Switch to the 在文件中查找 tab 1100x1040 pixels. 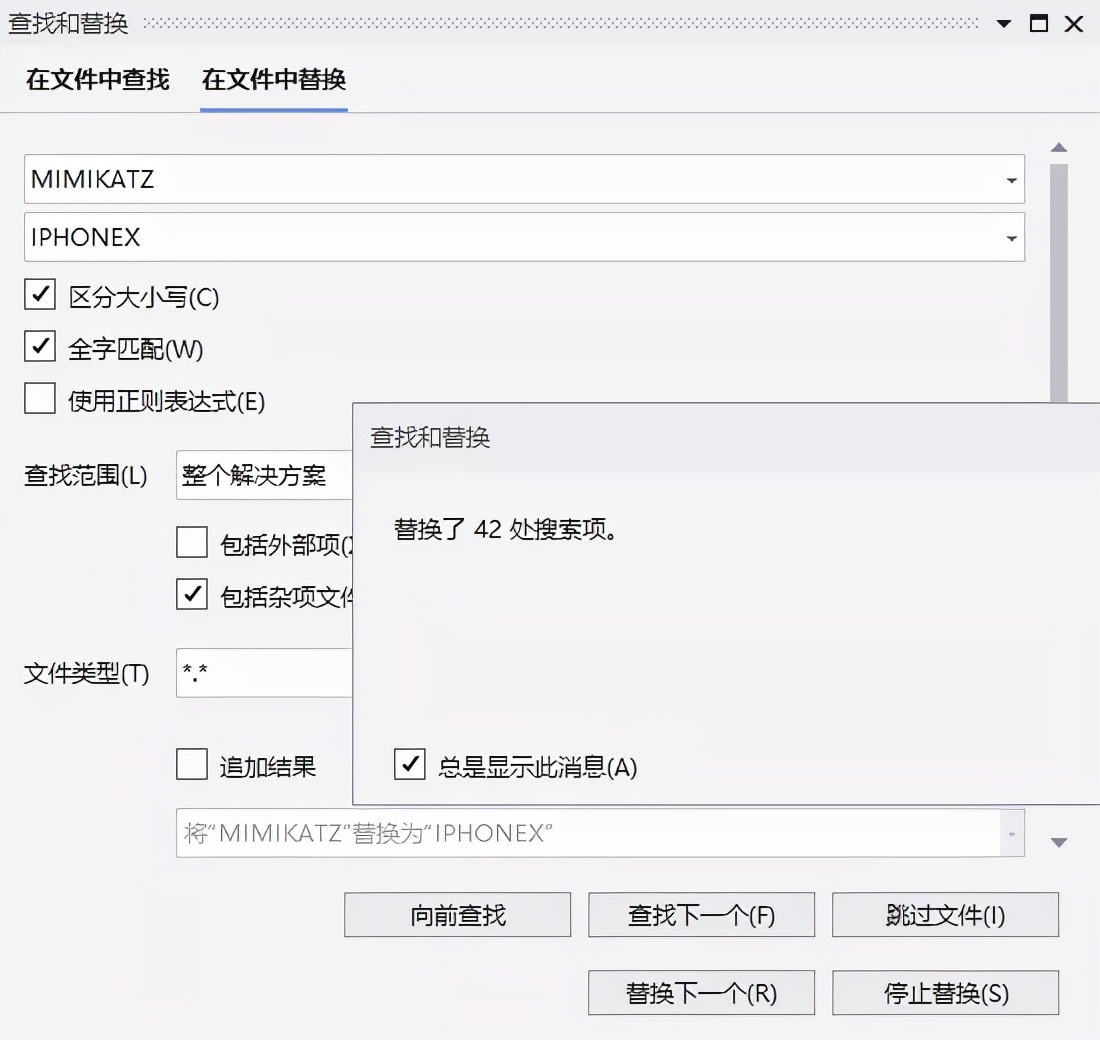tap(95, 79)
